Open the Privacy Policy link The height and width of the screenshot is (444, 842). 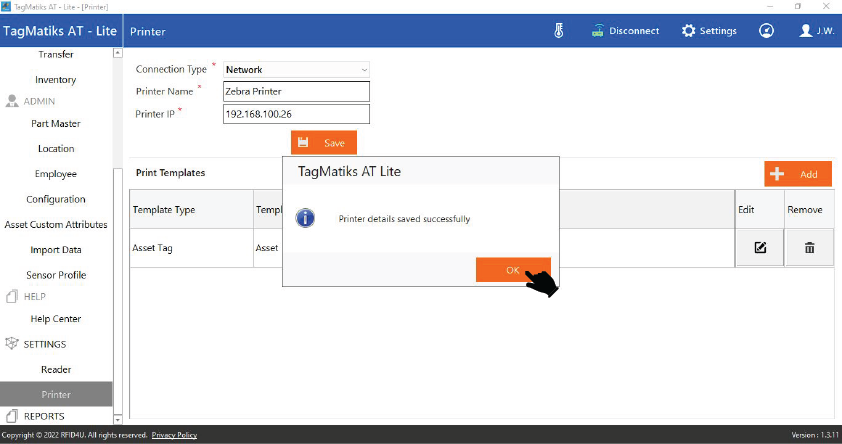(174, 435)
